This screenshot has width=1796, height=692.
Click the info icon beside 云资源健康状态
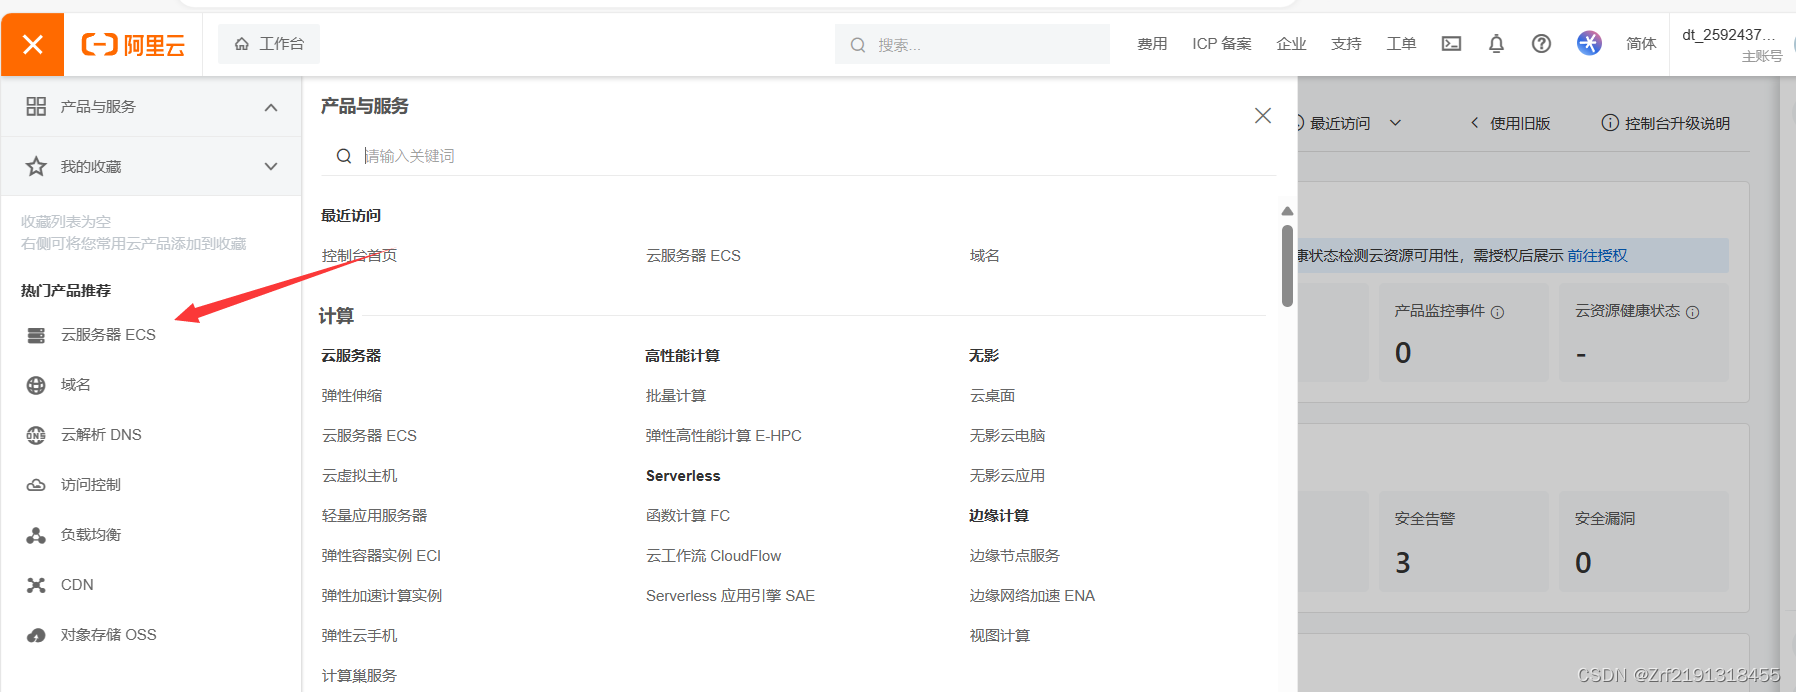click(x=1692, y=312)
